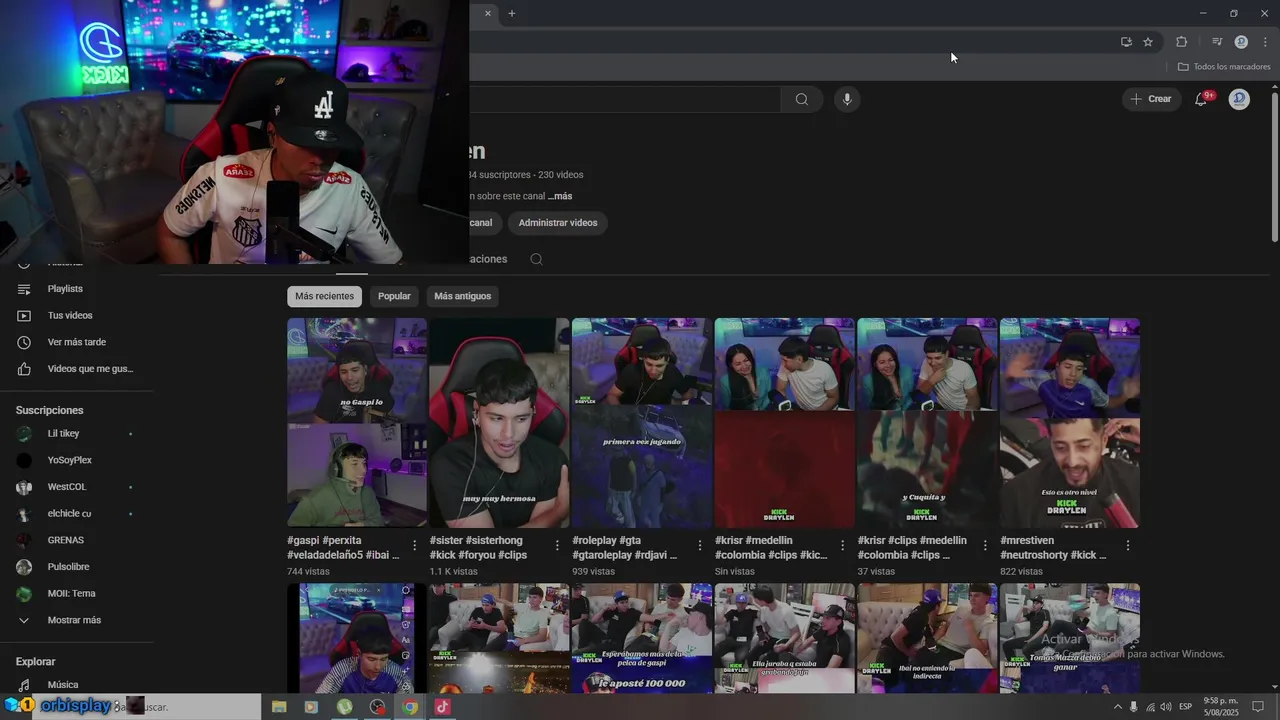Open options for #mrestiven #neutroshorty video
This screenshot has width=1280, height=720.
point(1128,546)
